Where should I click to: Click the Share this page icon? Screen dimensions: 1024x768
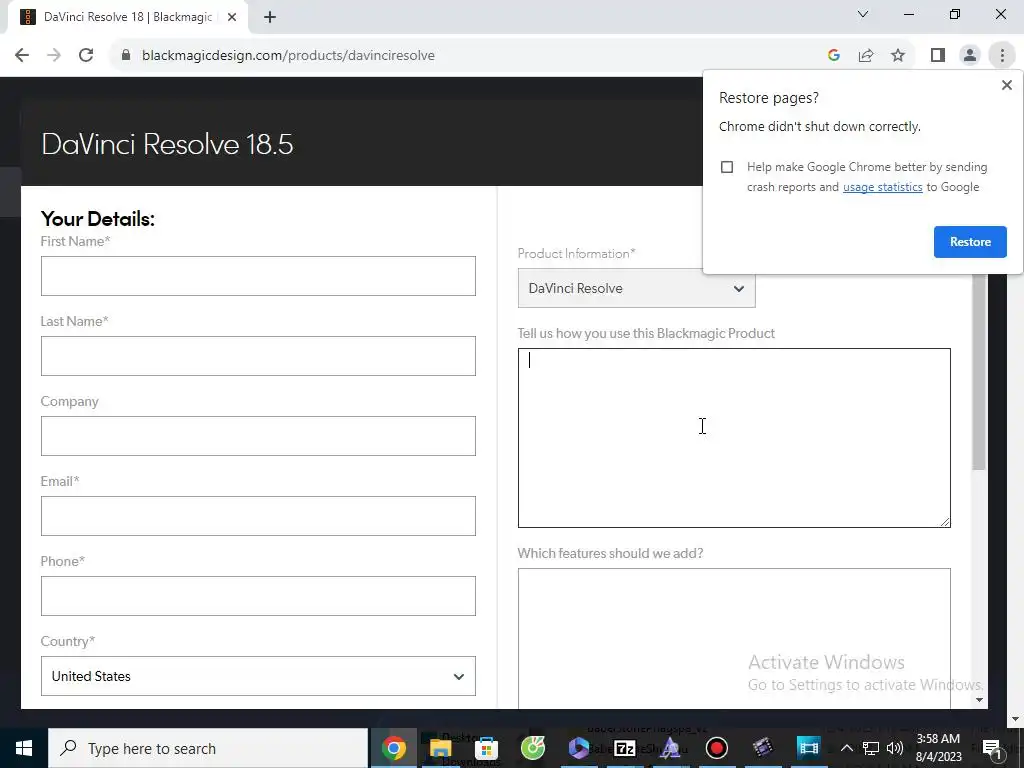click(866, 56)
